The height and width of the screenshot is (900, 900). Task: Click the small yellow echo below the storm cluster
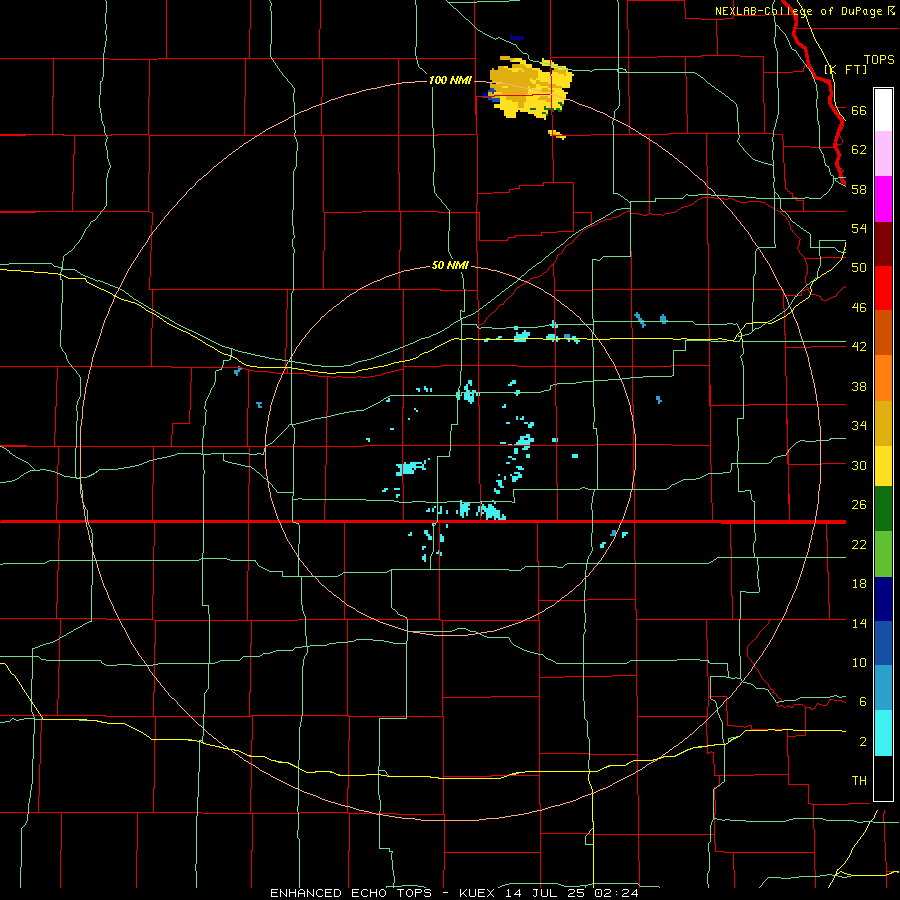(557, 134)
